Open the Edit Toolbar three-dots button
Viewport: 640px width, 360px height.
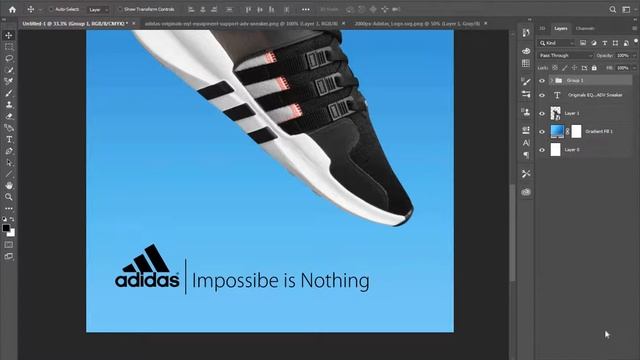click(9, 208)
